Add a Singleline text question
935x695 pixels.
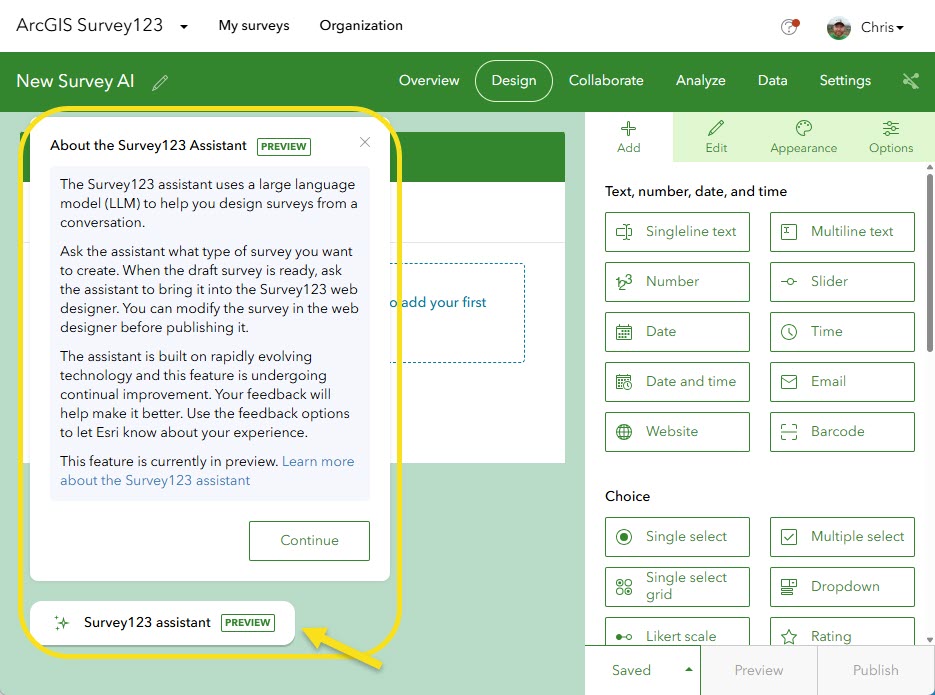677,232
